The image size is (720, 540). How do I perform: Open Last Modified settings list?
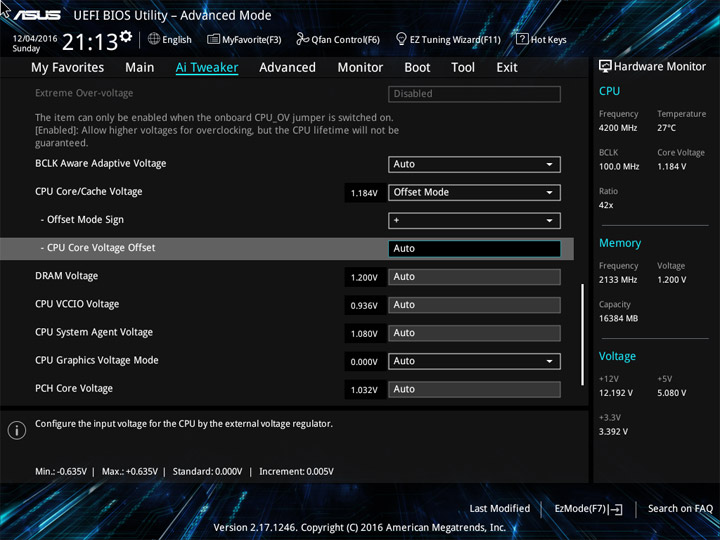click(x=500, y=509)
